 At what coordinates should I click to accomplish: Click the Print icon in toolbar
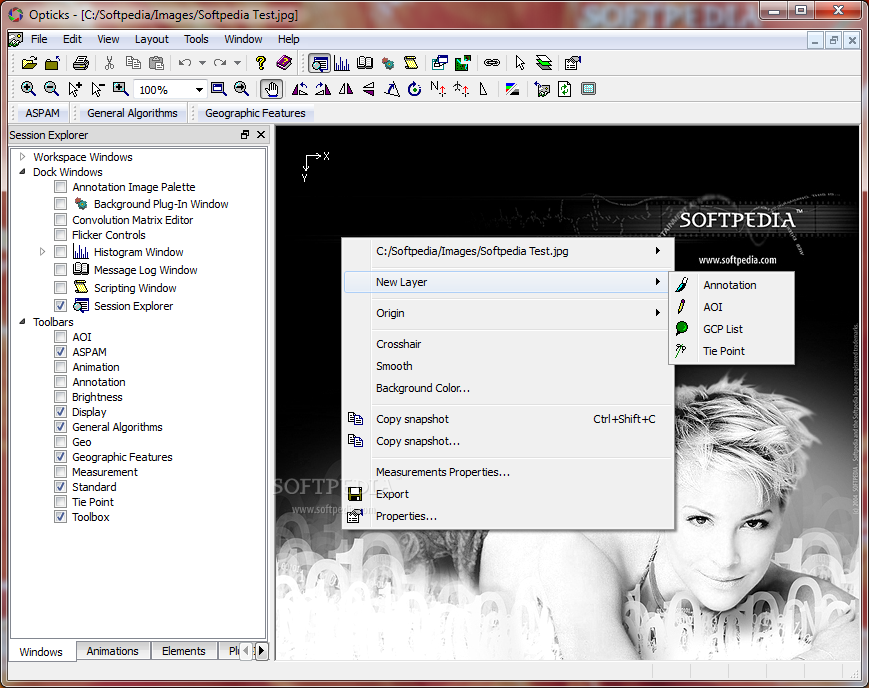click(81, 63)
